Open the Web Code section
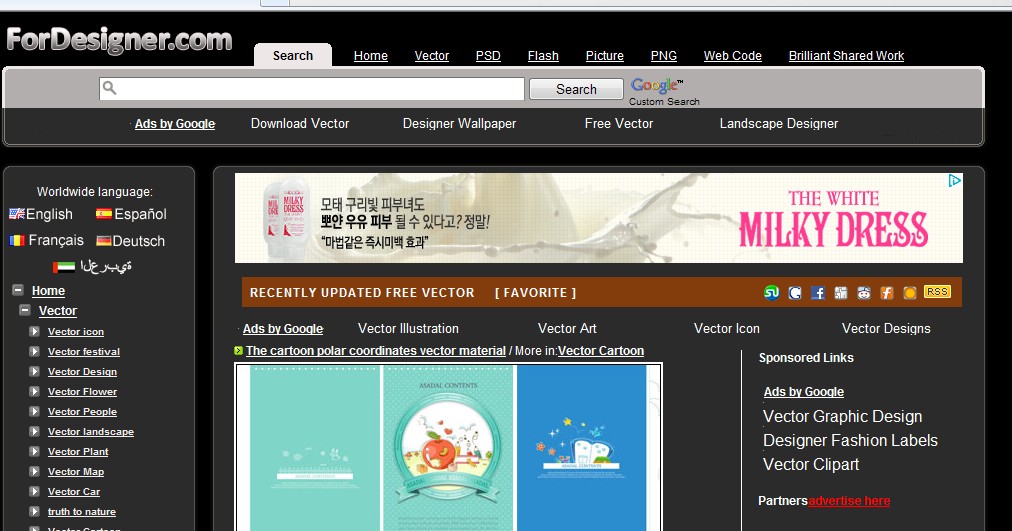 (x=733, y=56)
